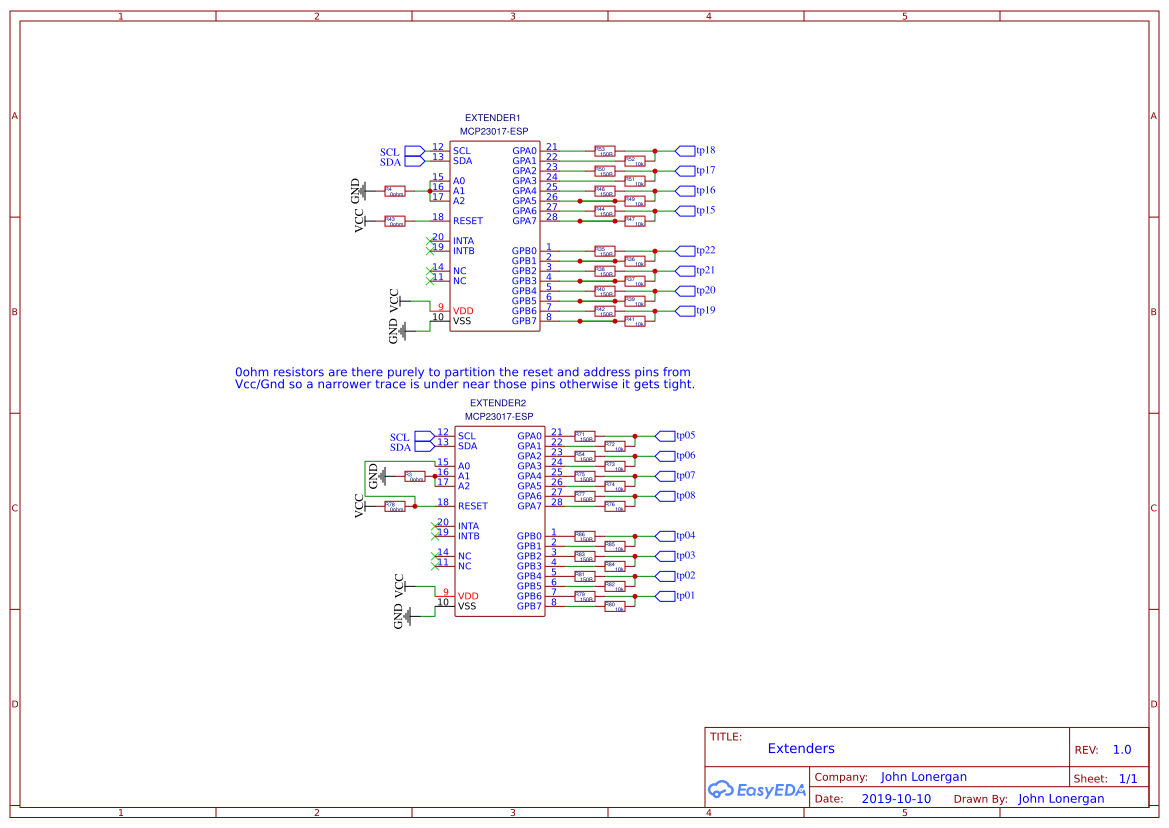Select the REV 1.0 value
Image resolution: width=1169 pixels, height=828 pixels.
(1122, 750)
